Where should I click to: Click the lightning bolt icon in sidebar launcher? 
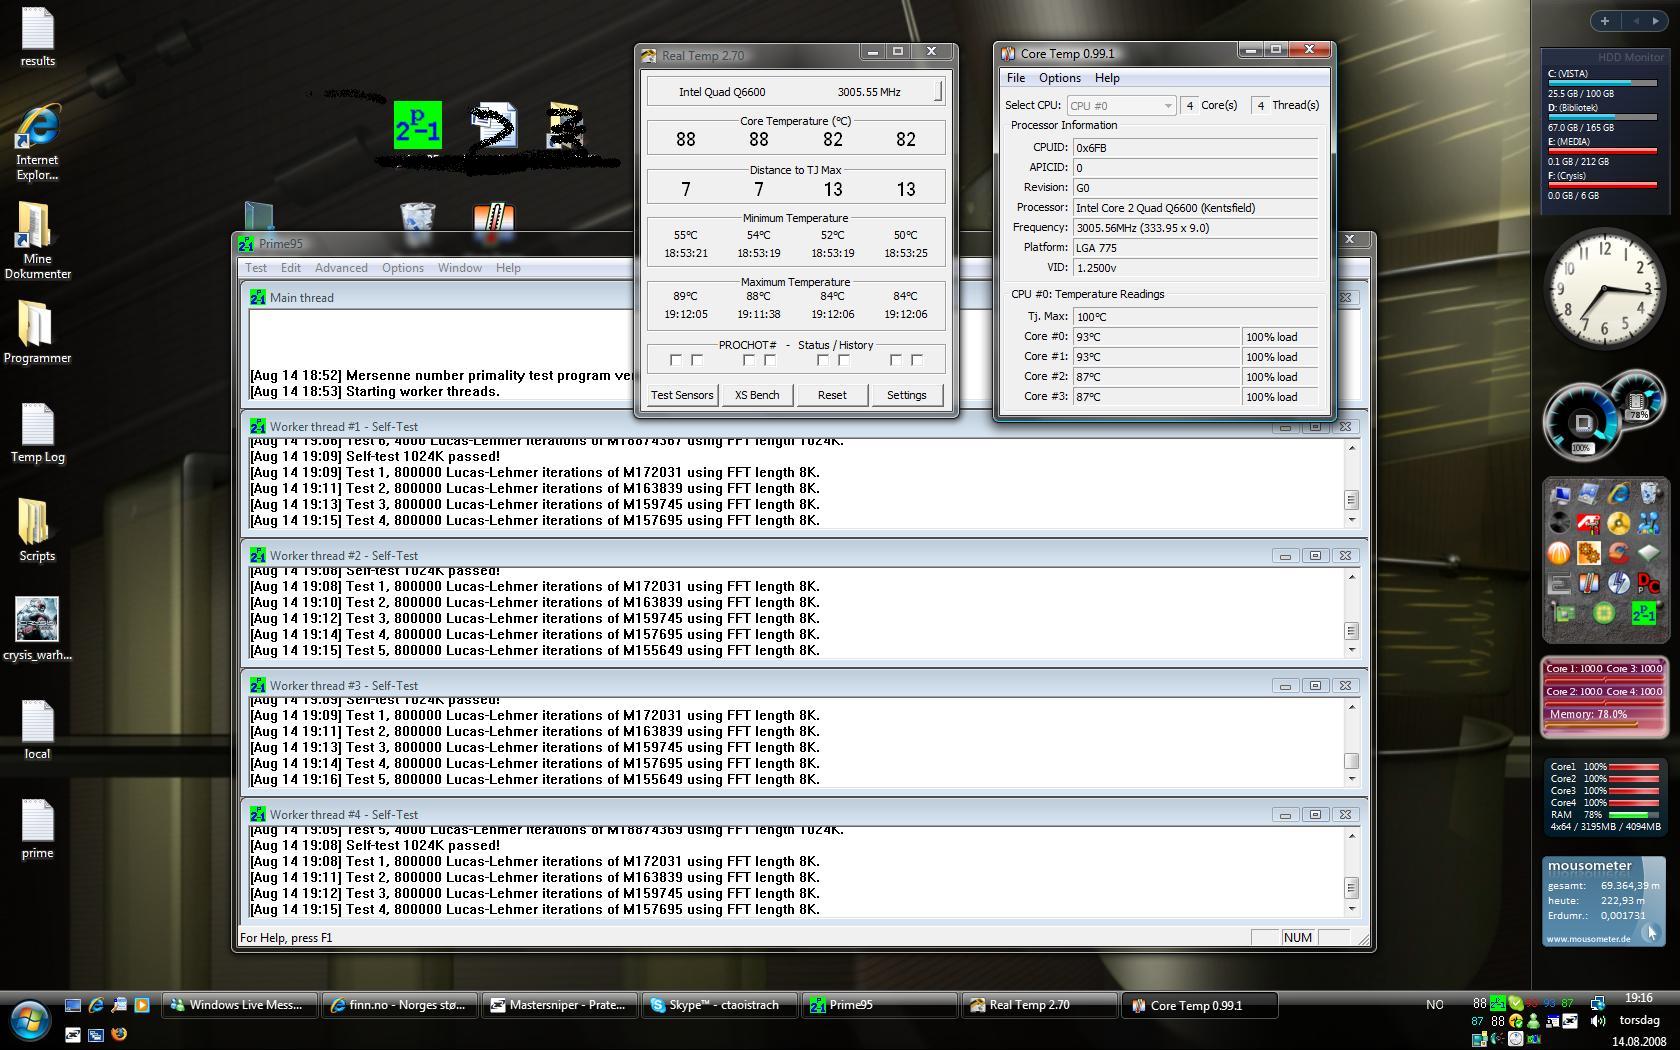coord(1618,583)
